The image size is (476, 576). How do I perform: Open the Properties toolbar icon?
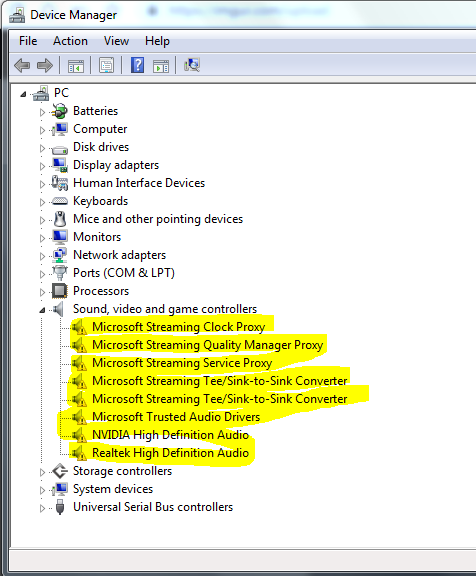click(106, 66)
